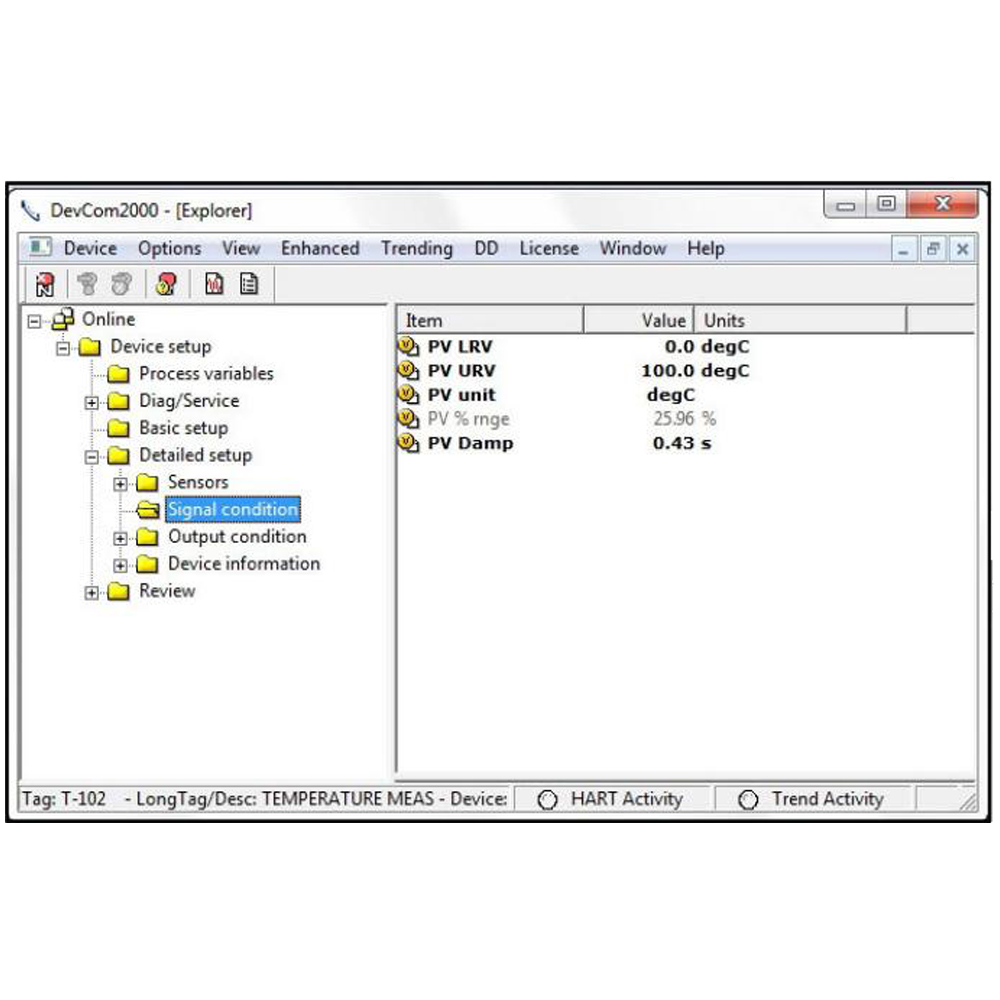Viewport: 1000px width, 1000px height.
Task: Collapse the Detailed setup node
Action: tap(91, 457)
